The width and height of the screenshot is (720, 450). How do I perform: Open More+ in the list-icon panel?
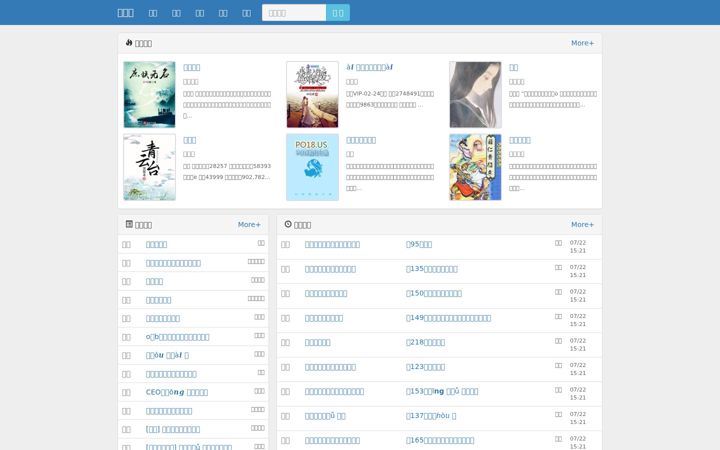click(x=249, y=225)
